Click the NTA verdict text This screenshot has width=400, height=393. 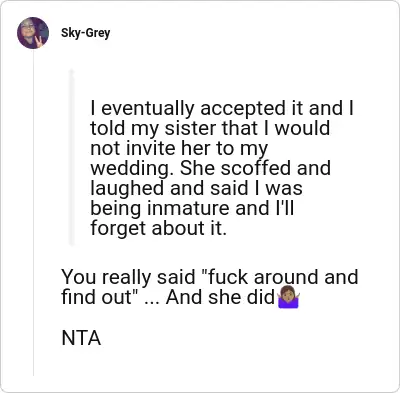click(81, 338)
